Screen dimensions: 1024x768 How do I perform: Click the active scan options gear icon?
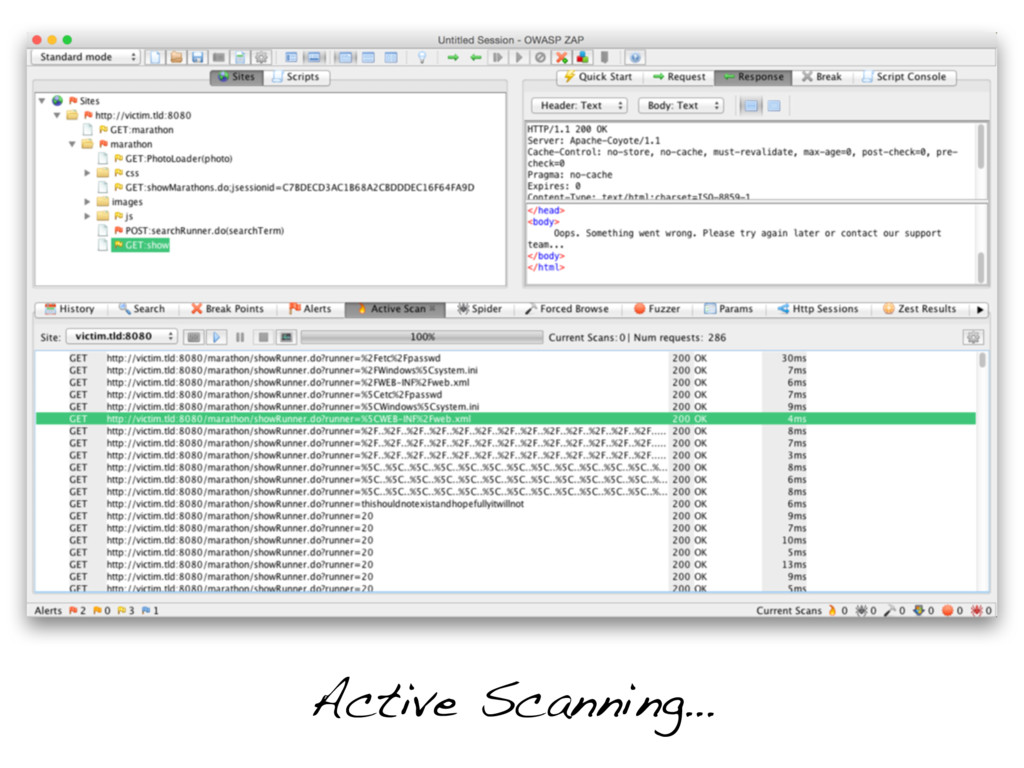pos(973,338)
